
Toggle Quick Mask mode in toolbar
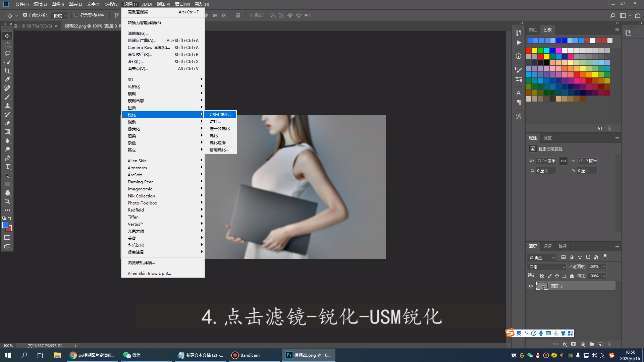[7, 237]
